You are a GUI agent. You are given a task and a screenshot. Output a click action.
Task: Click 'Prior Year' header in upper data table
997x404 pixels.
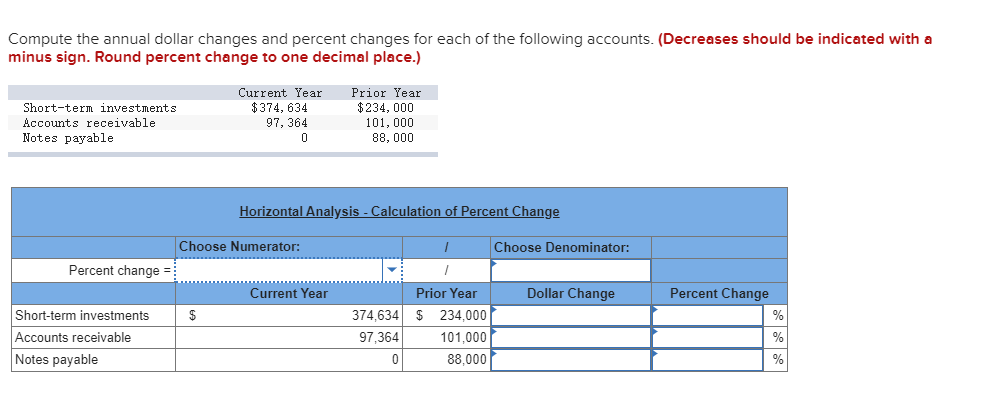387,93
